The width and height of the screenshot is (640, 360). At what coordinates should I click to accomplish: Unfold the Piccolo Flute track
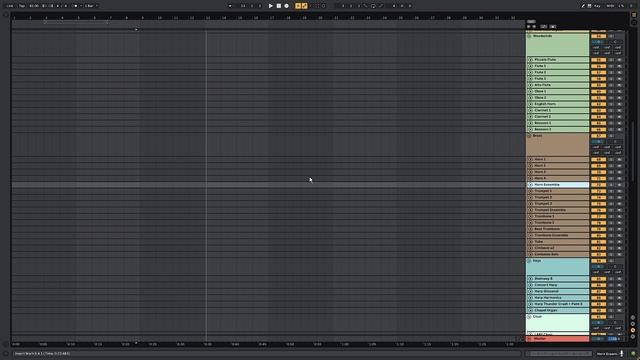(x=531, y=60)
